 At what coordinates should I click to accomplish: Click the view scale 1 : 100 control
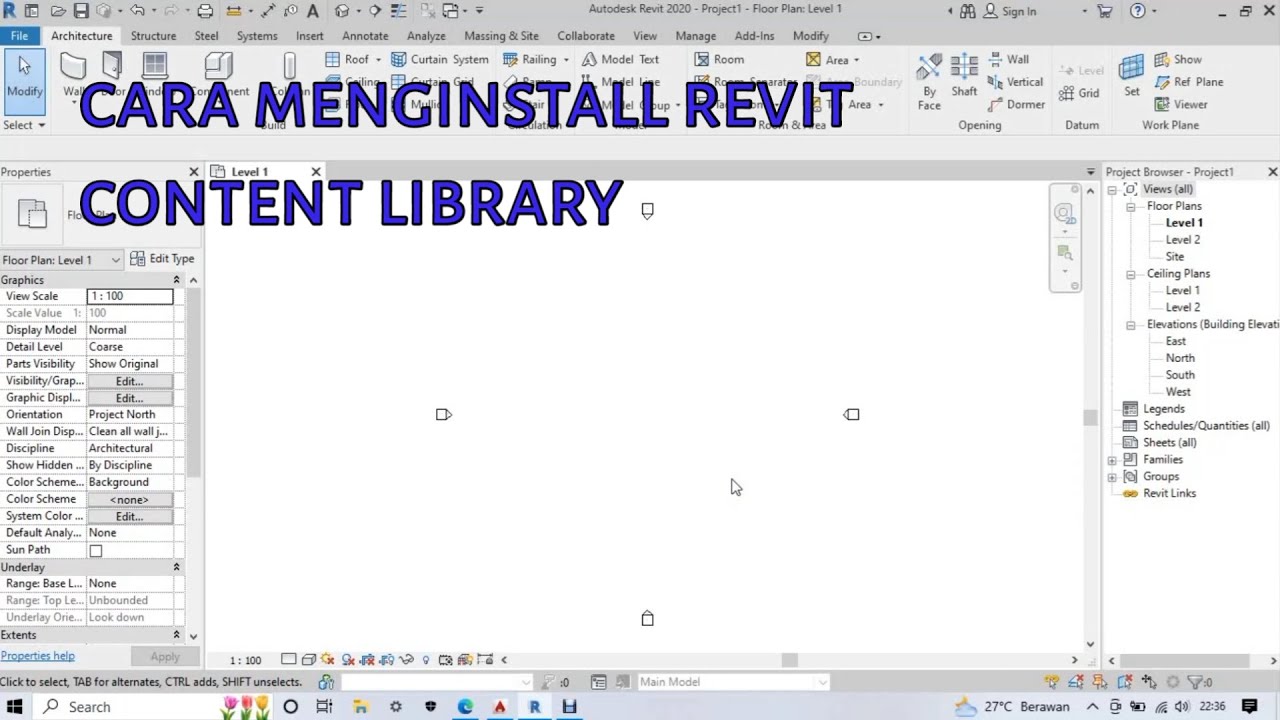click(245, 660)
